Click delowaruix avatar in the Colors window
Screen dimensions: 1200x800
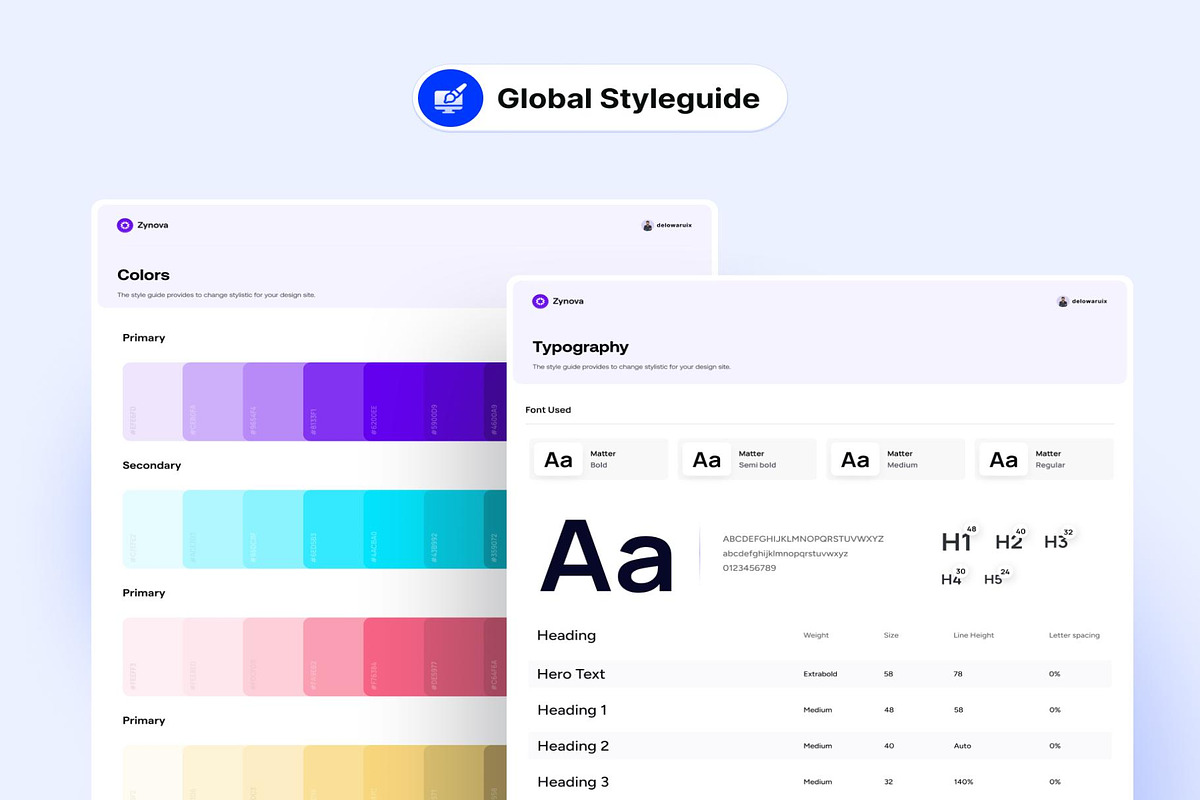(x=647, y=225)
